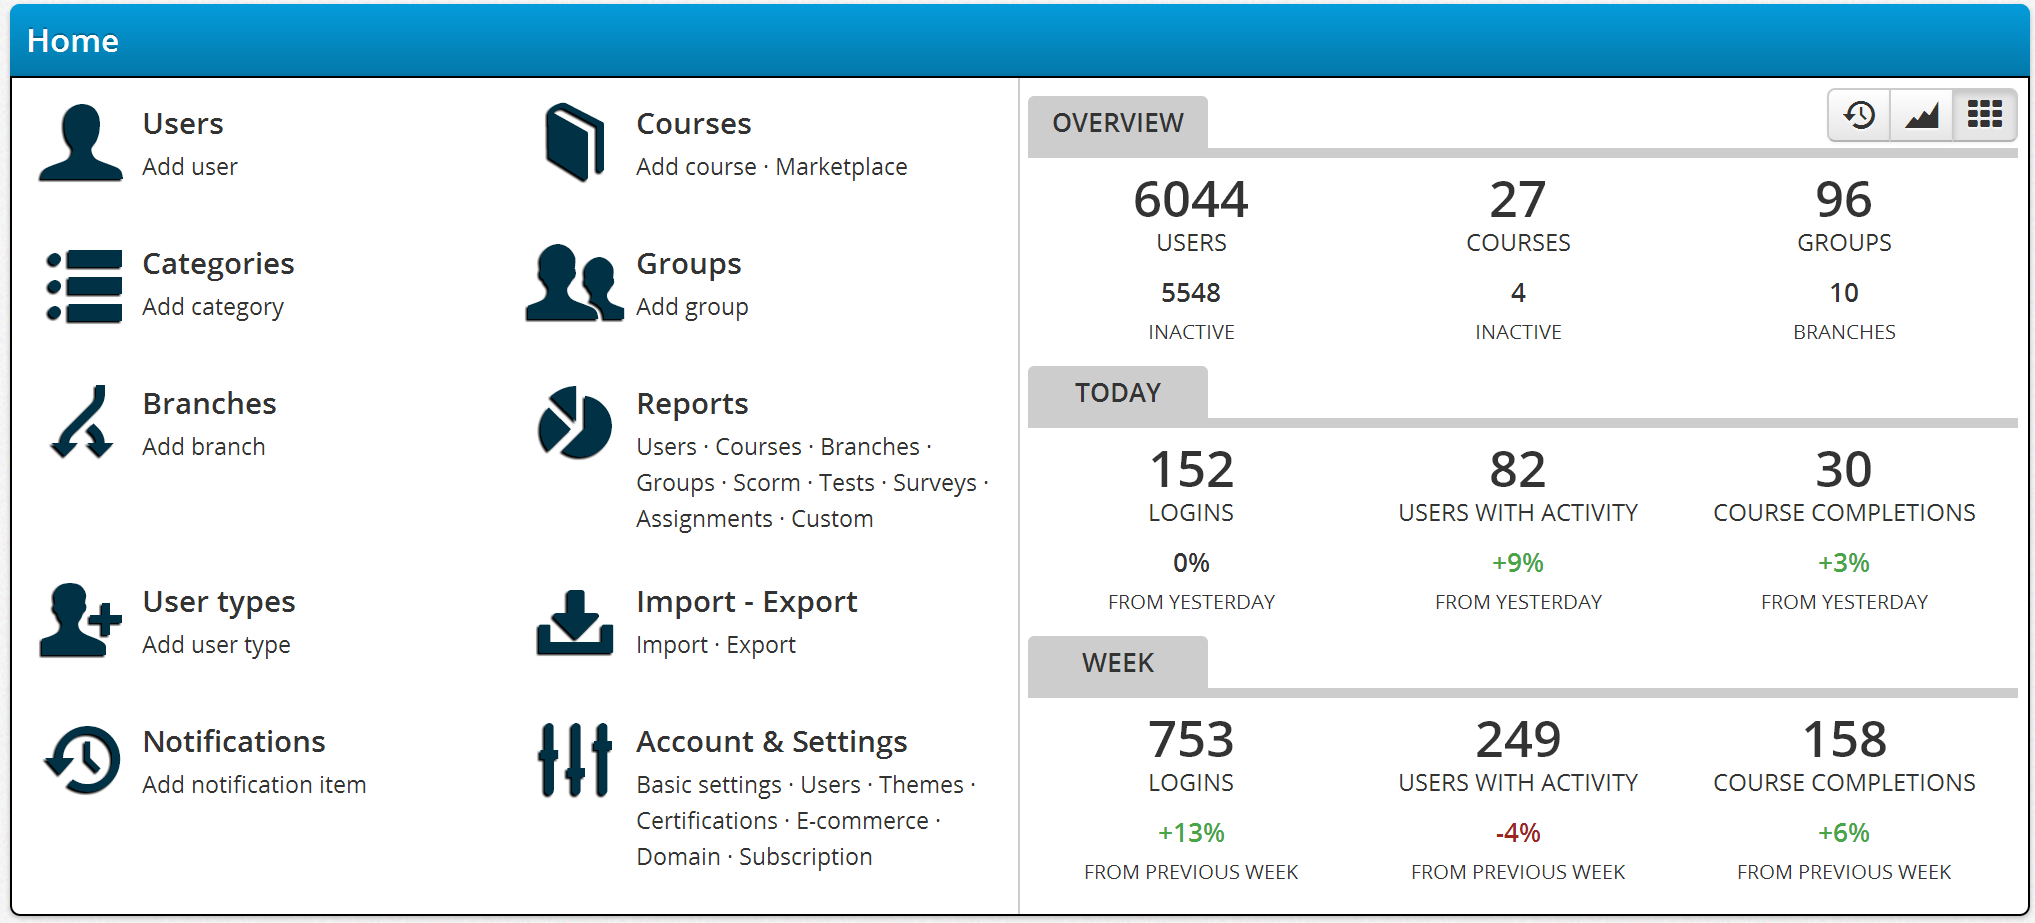The height and width of the screenshot is (923, 2035).
Task: Click the Notifications history clock icon
Action: [x=80, y=761]
